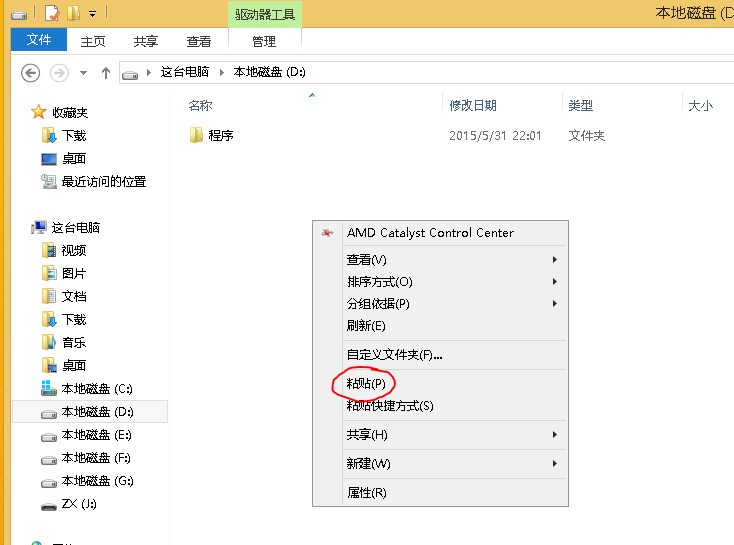Open the 文件 ribbon tab
The width and height of the screenshot is (734, 545).
39,40
